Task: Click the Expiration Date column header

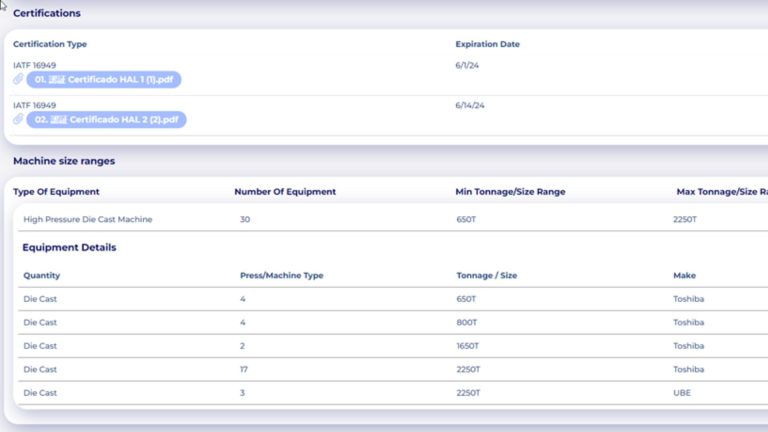Action: (487, 44)
